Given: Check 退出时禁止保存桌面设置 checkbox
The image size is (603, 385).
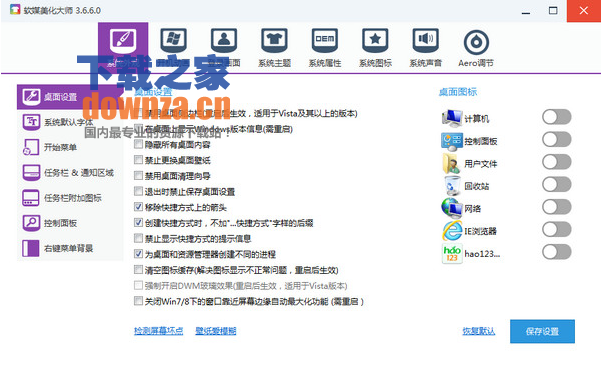Looking at the screenshot, I should (138, 191).
